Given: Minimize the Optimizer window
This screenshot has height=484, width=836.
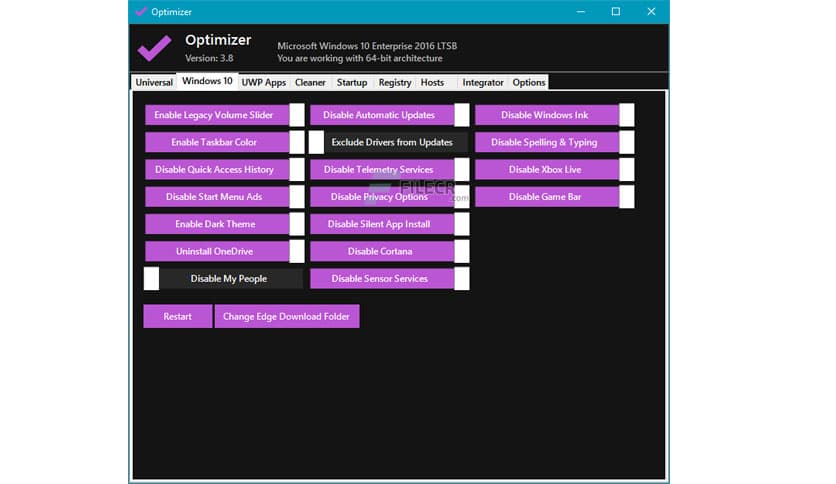Looking at the screenshot, I should (581, 11).
